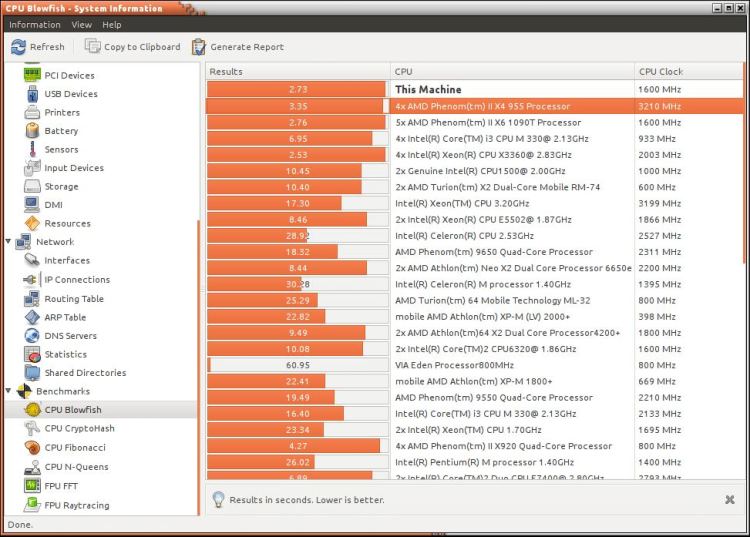
Task: Select the CPU Fibonacci shell icon
Action: click(32, 448)
